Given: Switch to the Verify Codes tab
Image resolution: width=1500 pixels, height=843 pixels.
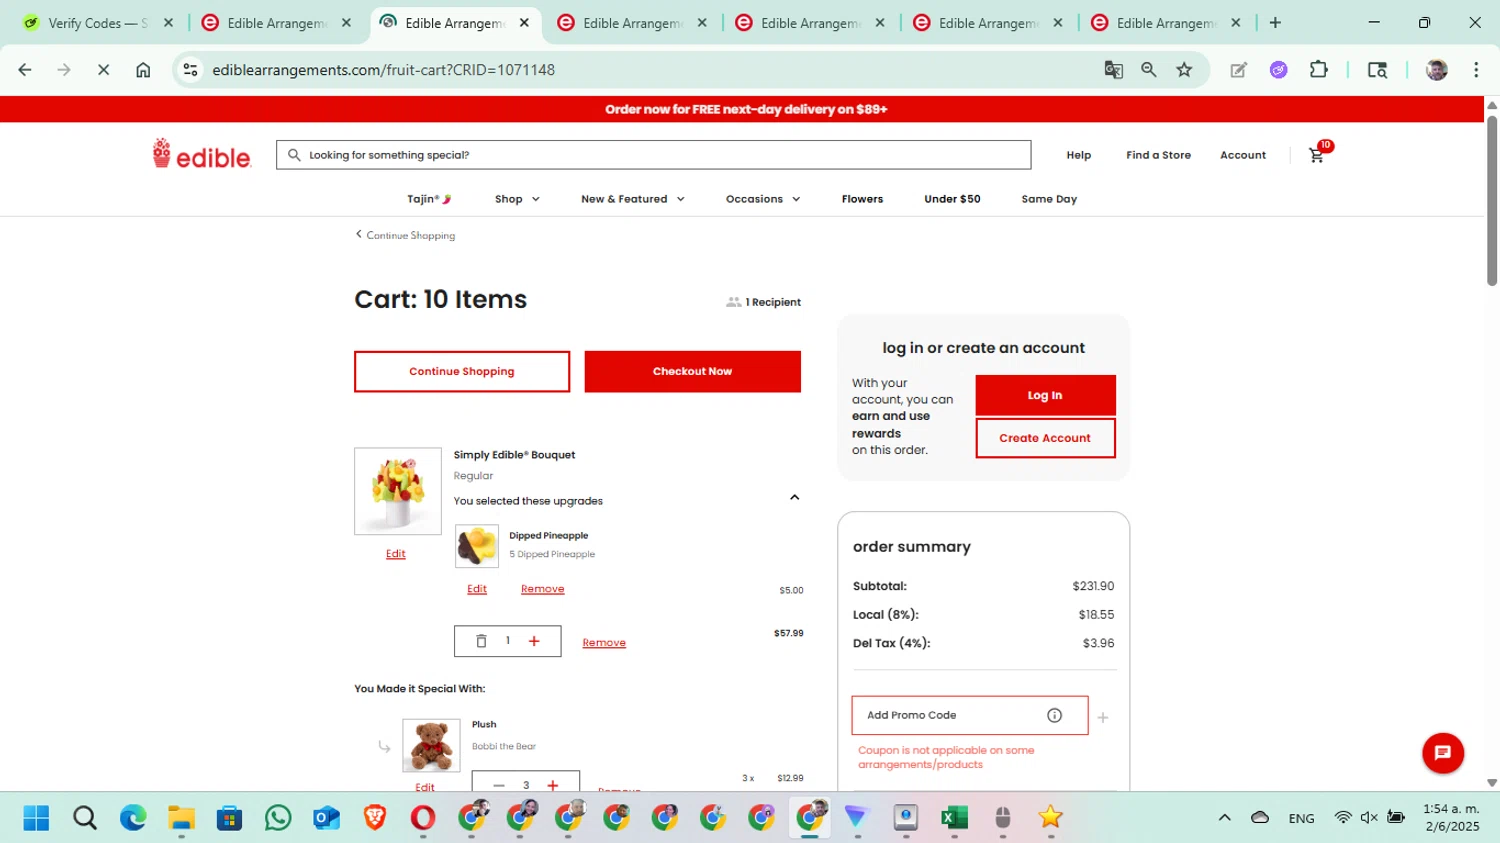Looking at the screenshot, I should 98,23.
